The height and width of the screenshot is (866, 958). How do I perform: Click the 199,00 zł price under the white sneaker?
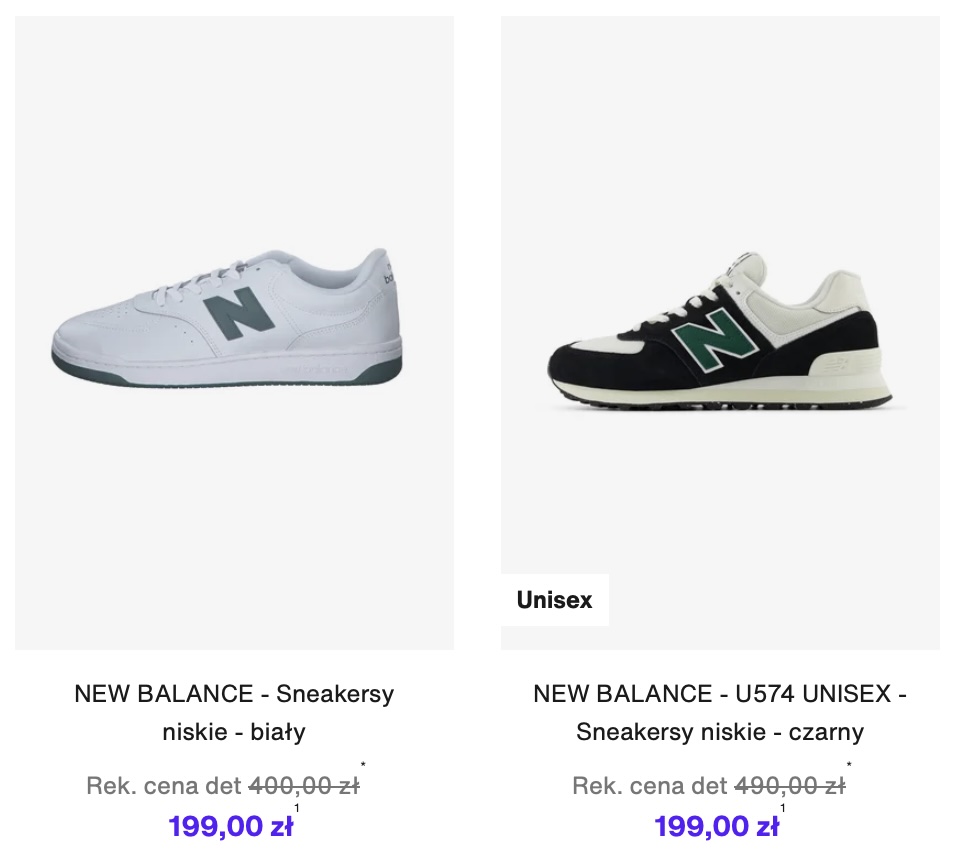pos(231,827)
